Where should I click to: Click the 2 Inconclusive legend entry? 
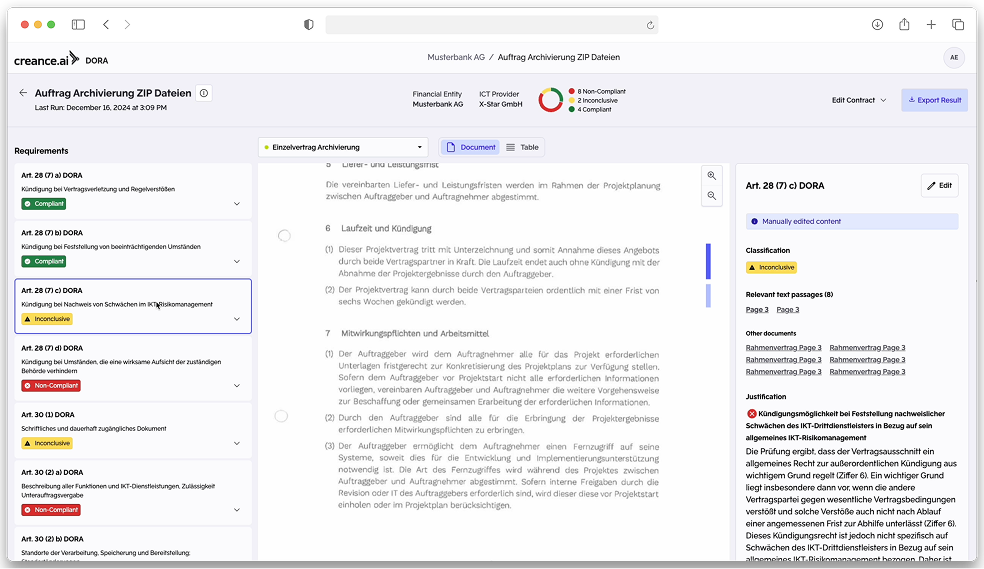[593, 100]
